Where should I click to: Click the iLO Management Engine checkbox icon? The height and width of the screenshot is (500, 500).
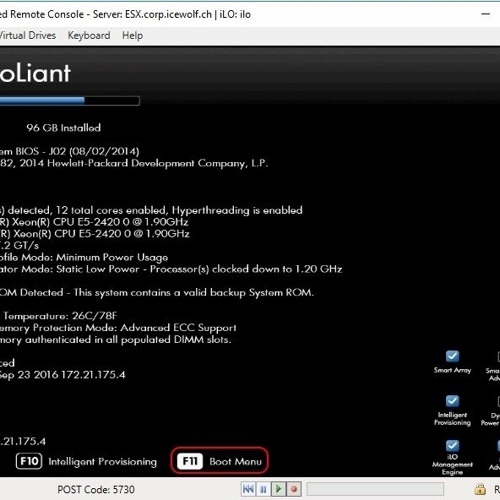tap(452, 445)
